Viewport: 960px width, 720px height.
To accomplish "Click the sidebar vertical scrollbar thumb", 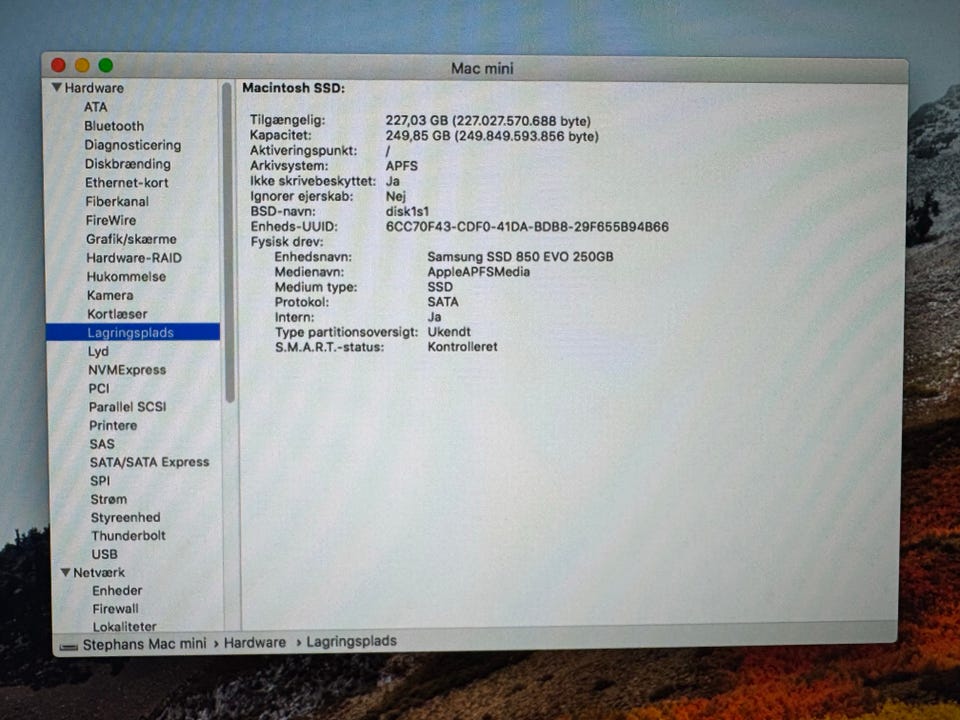I will coord(229,244).
